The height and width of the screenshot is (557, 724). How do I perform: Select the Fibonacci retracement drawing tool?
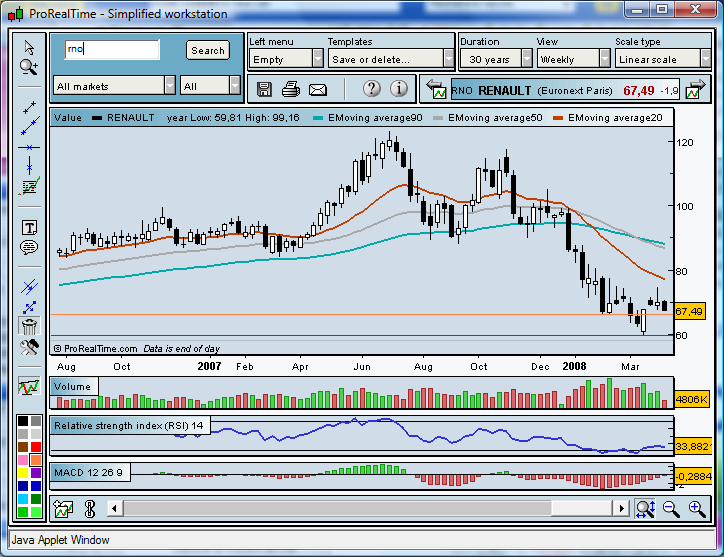29,187
